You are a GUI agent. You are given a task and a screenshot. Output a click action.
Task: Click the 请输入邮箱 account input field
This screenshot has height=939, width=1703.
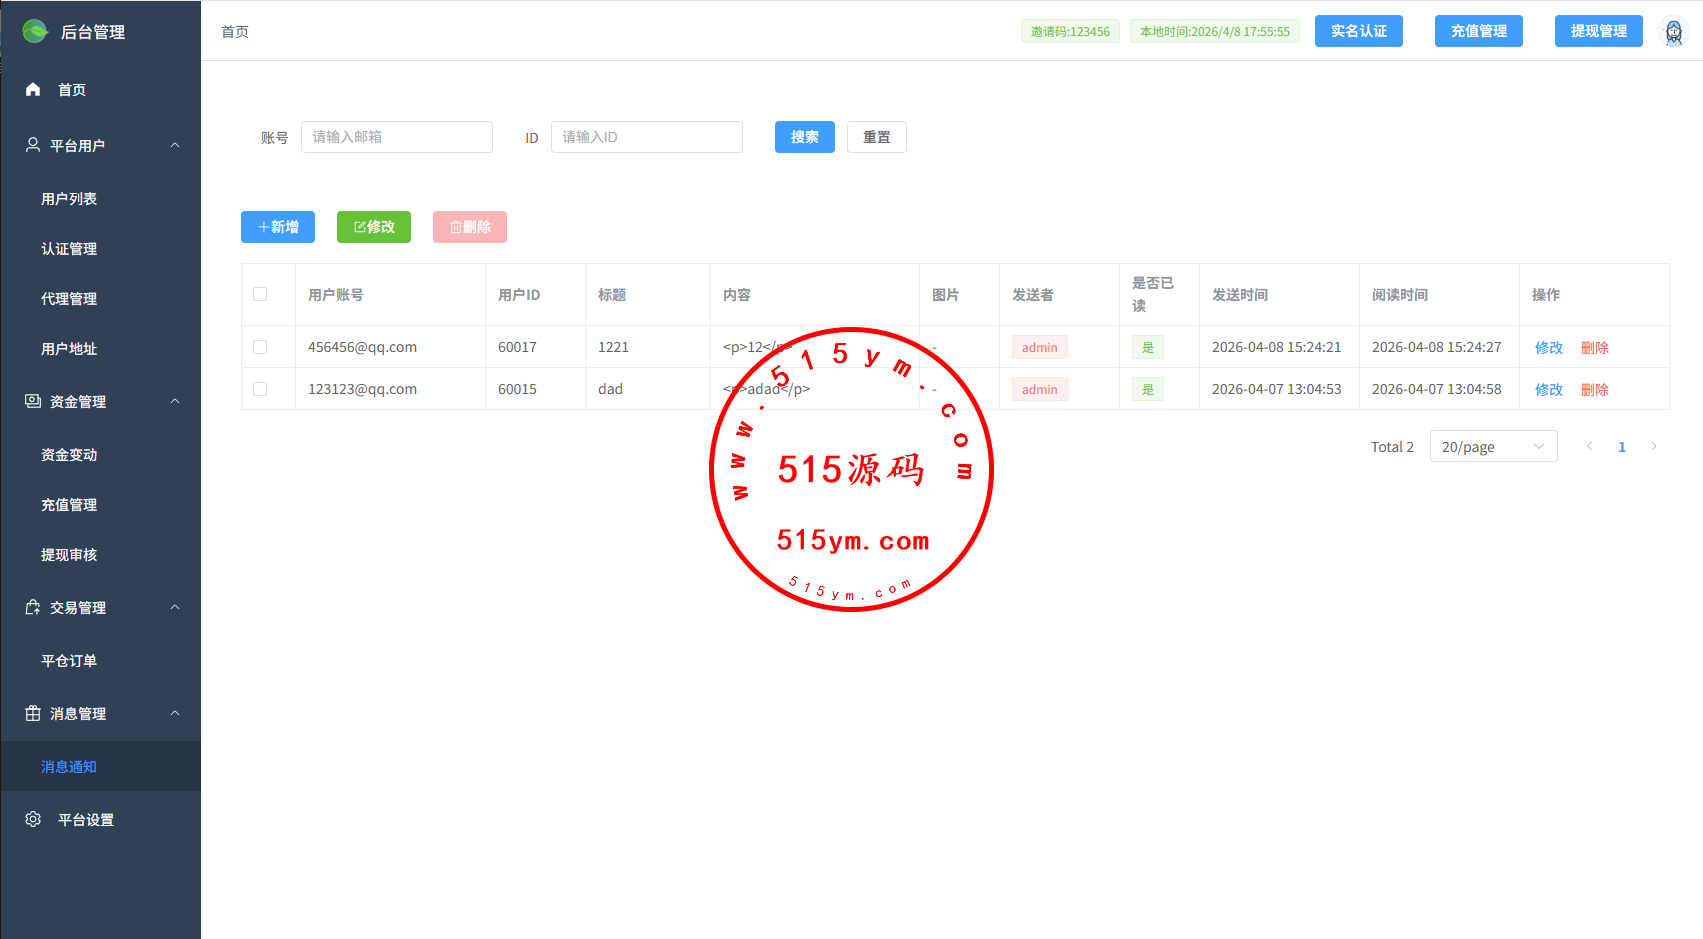[x=397, y=137]
